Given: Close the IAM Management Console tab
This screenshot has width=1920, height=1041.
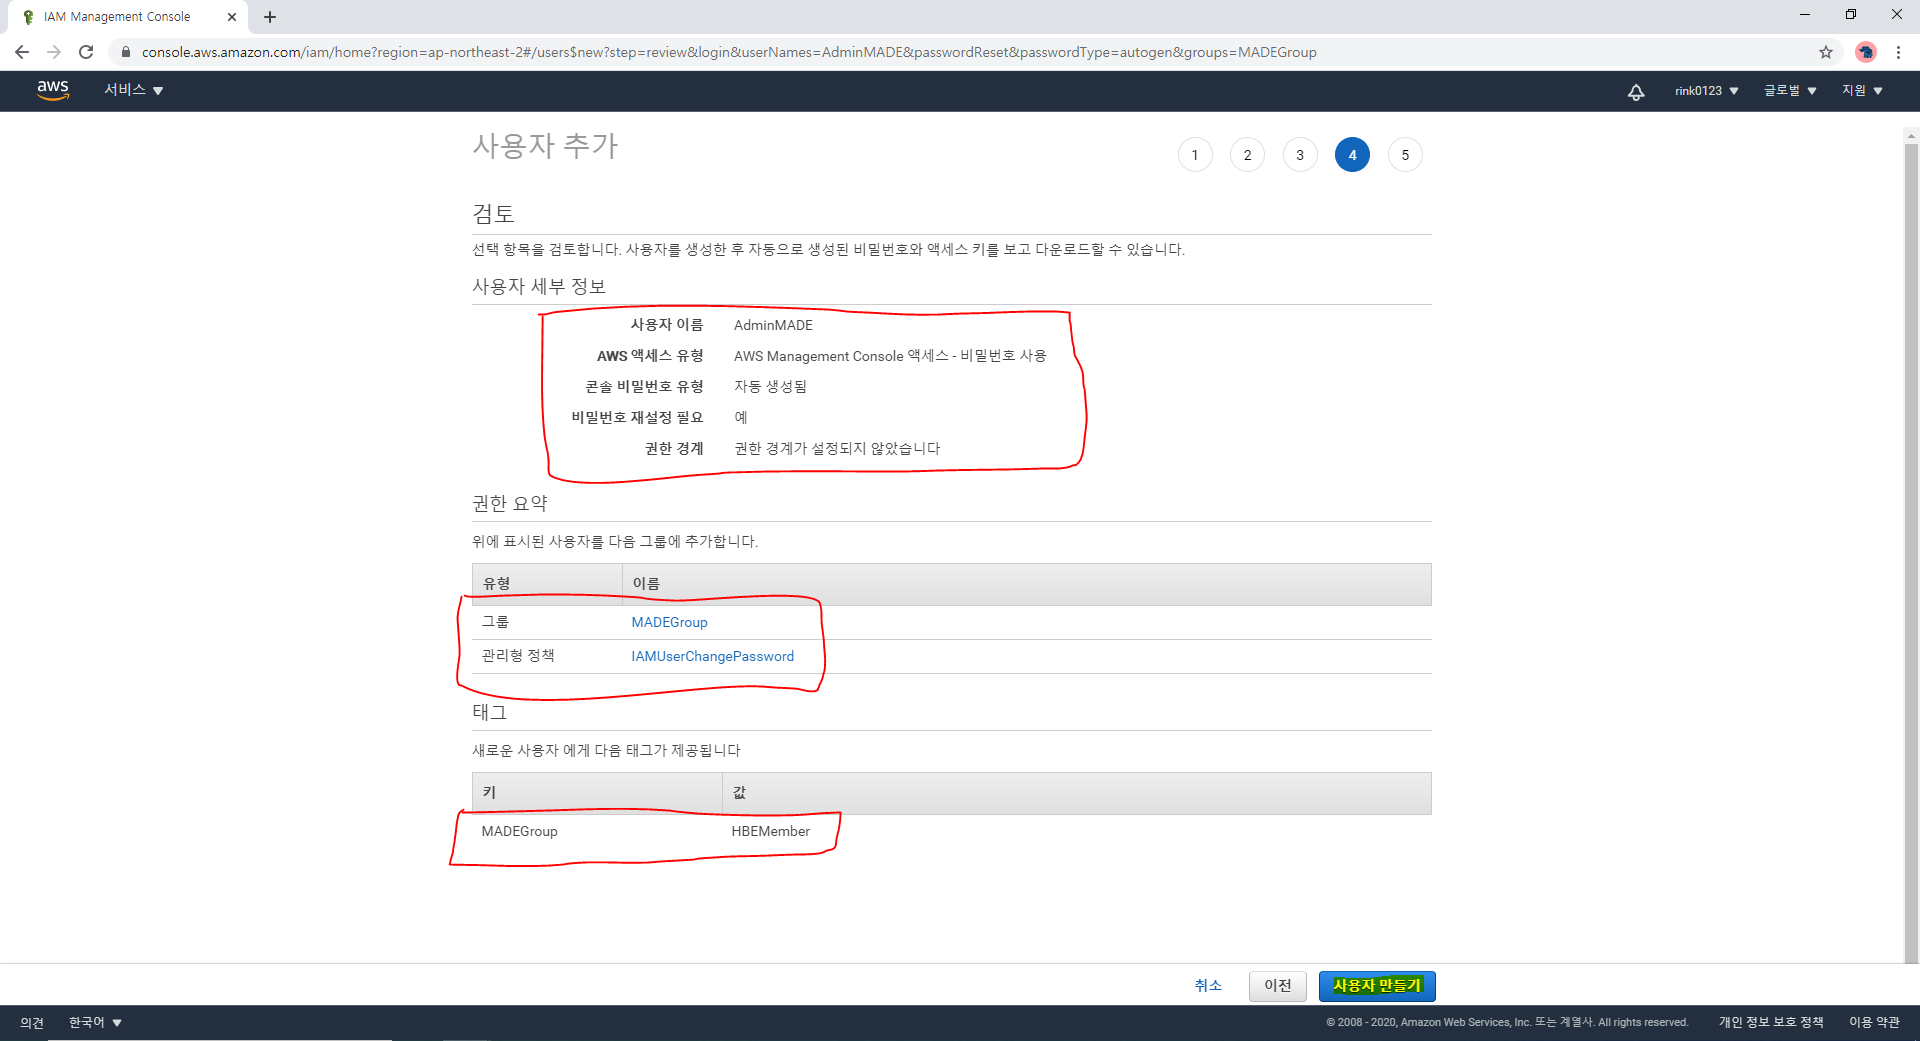Looking at the screenshot, I should click(232, 17).
